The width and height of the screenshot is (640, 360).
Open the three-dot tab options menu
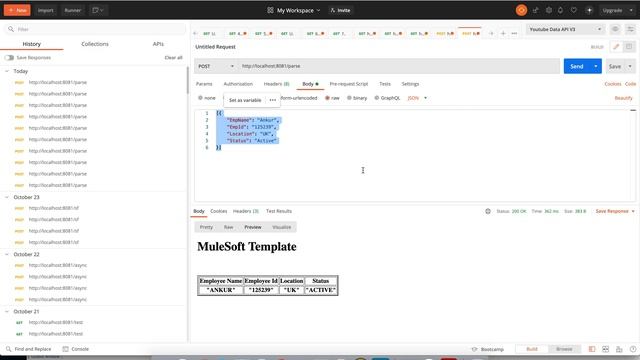point(514,33)
